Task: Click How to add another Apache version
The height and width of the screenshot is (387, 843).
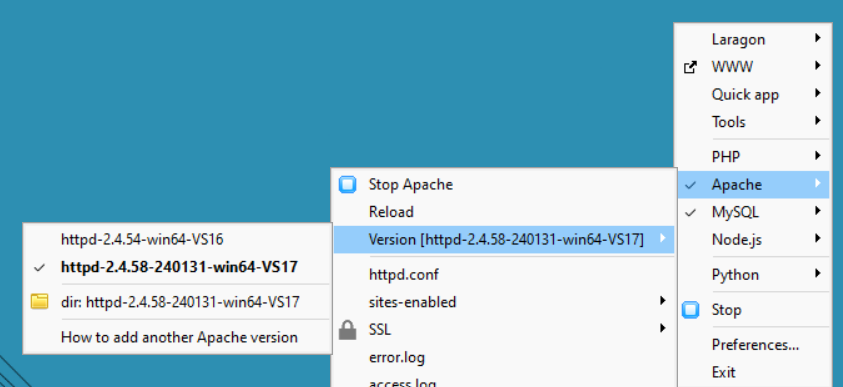Action: (x=177, y=337)
